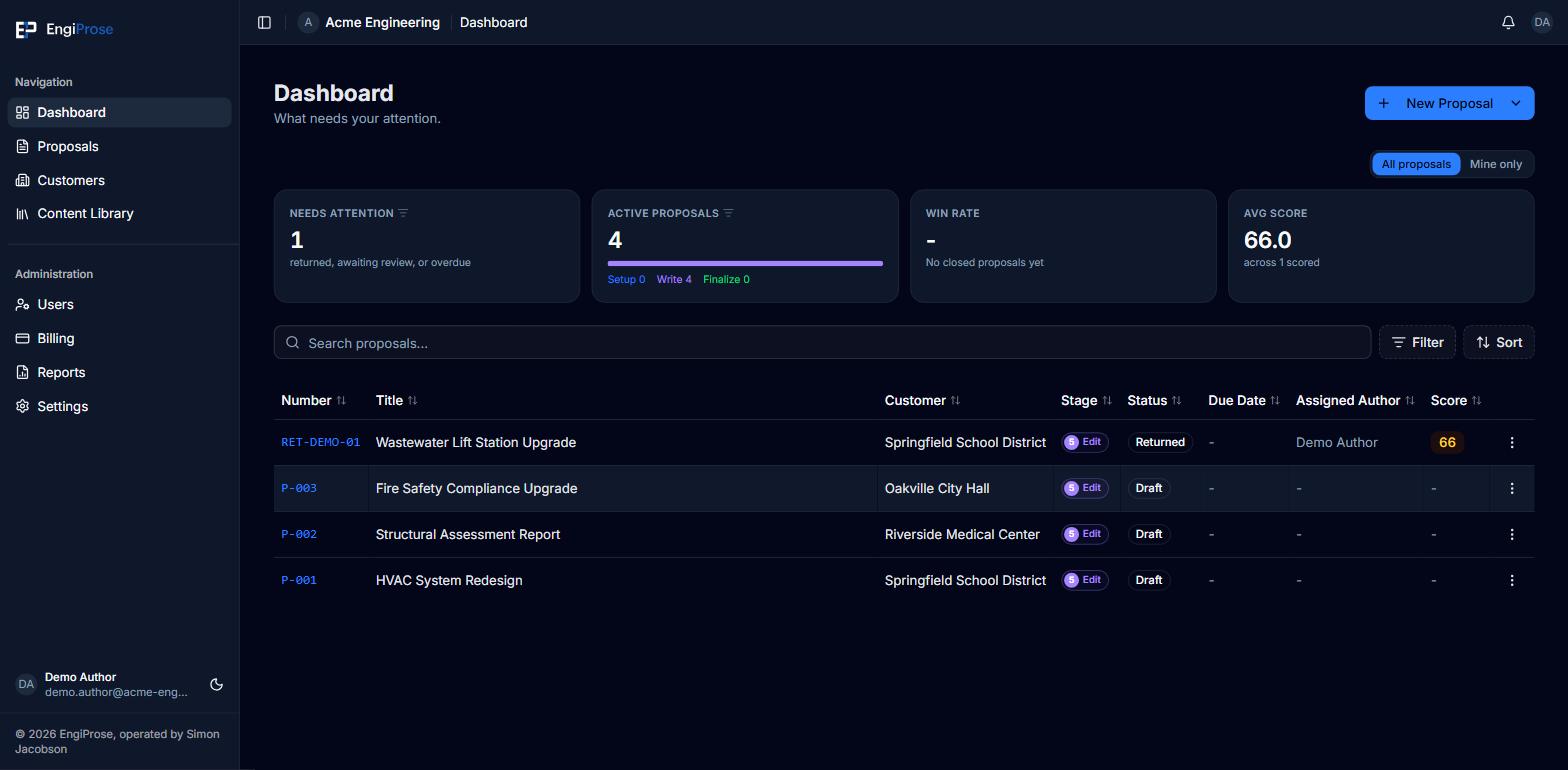The image size is (1568, 770).
Task: Open the Filter button
Action: tap(1417, 342)
